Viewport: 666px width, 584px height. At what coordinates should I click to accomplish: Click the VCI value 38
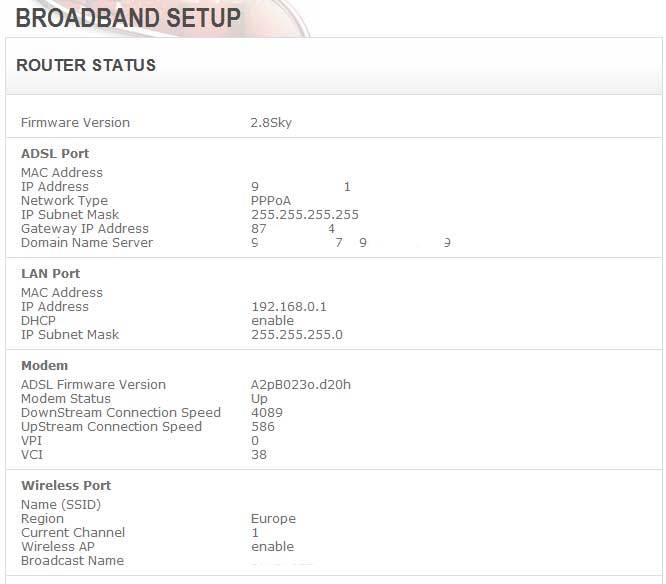pos(258,455)
